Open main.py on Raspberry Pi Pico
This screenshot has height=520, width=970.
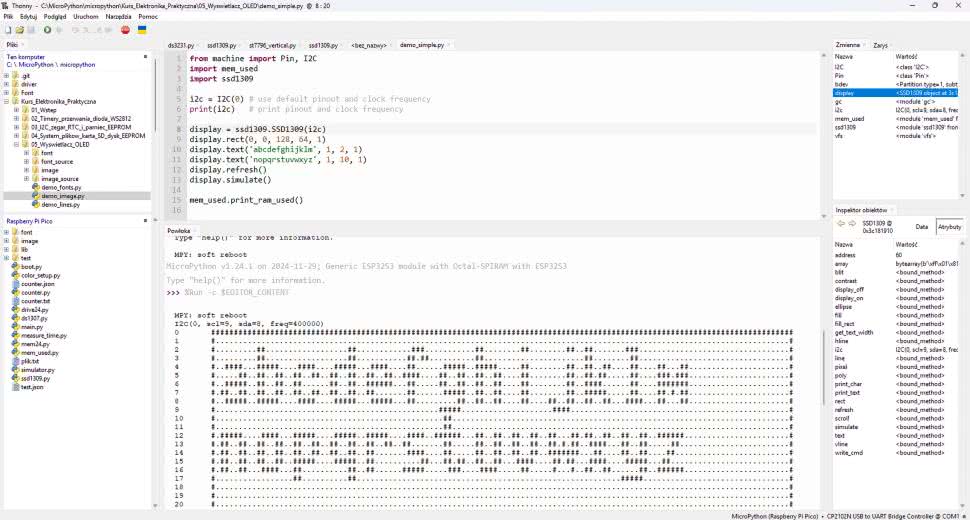pyautogui.click(x=32, y=327)
